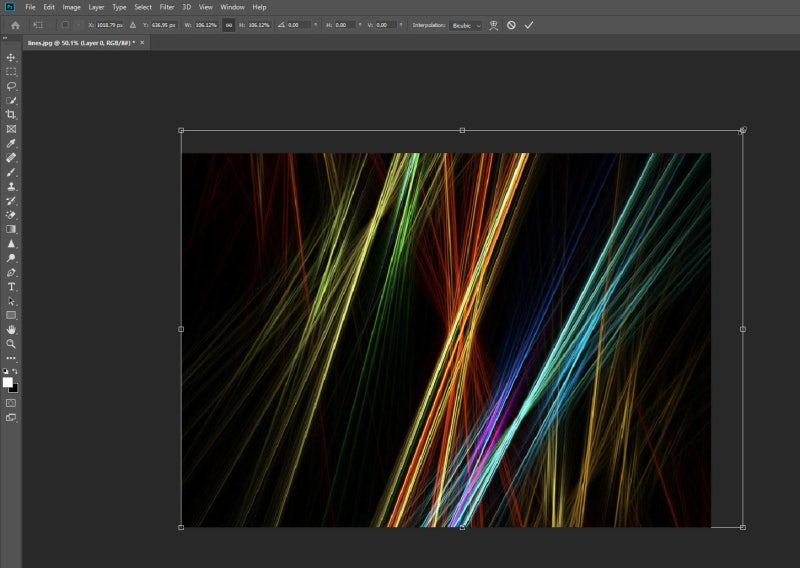The height and width of the screenshot is (568, 800).
Task: Open the File menu
Action: pos(30,7)
